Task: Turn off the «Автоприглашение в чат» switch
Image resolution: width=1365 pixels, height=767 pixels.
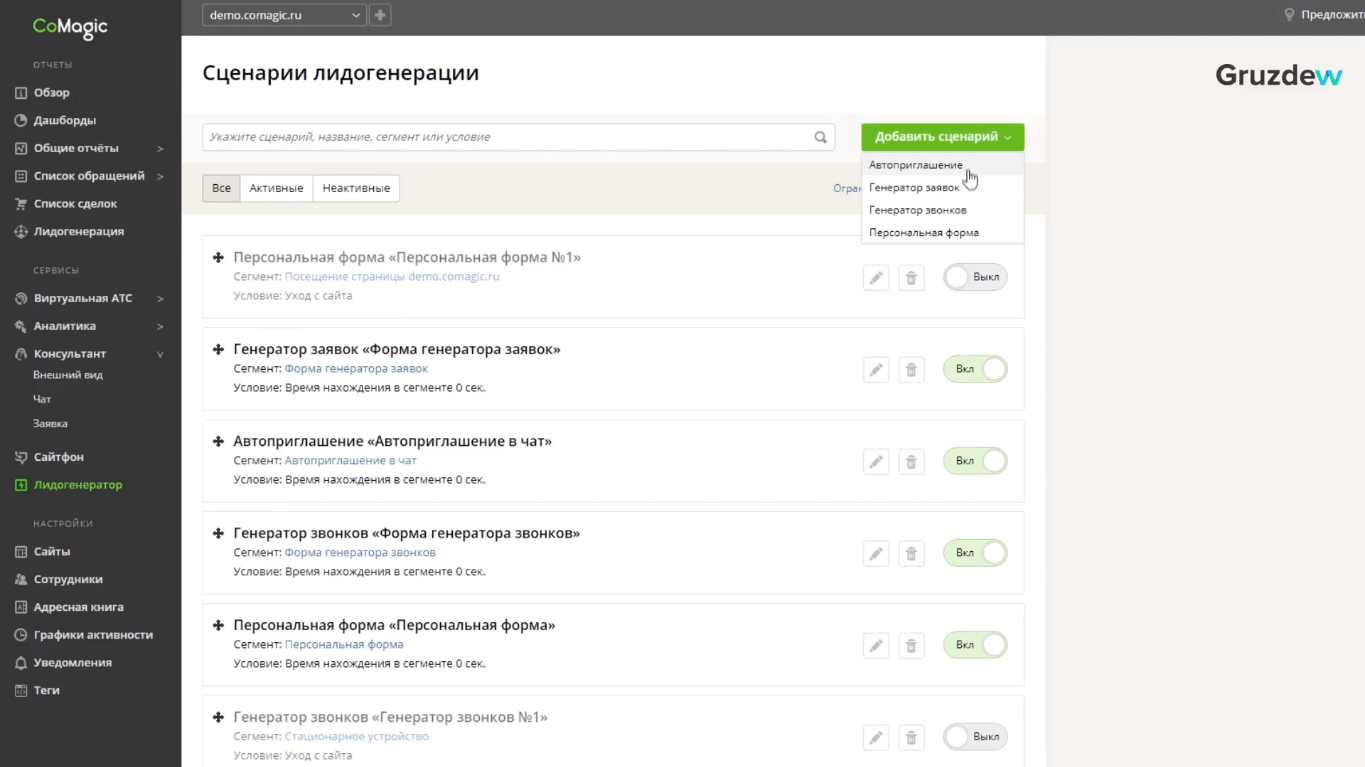Action: click(x=975, y=461)
